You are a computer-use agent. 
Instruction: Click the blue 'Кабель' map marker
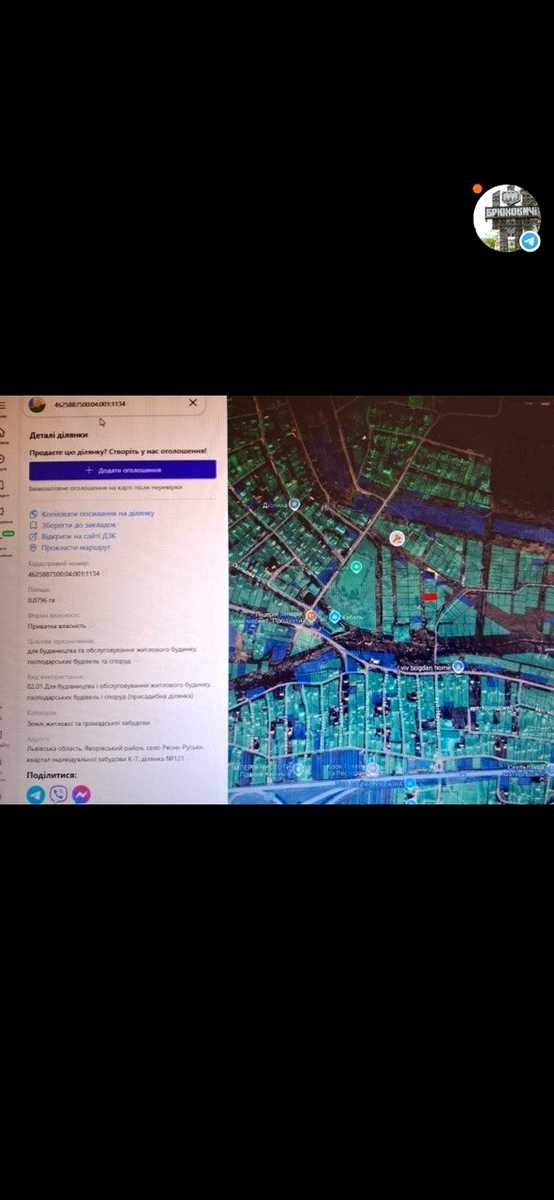[x=336, y=617]
